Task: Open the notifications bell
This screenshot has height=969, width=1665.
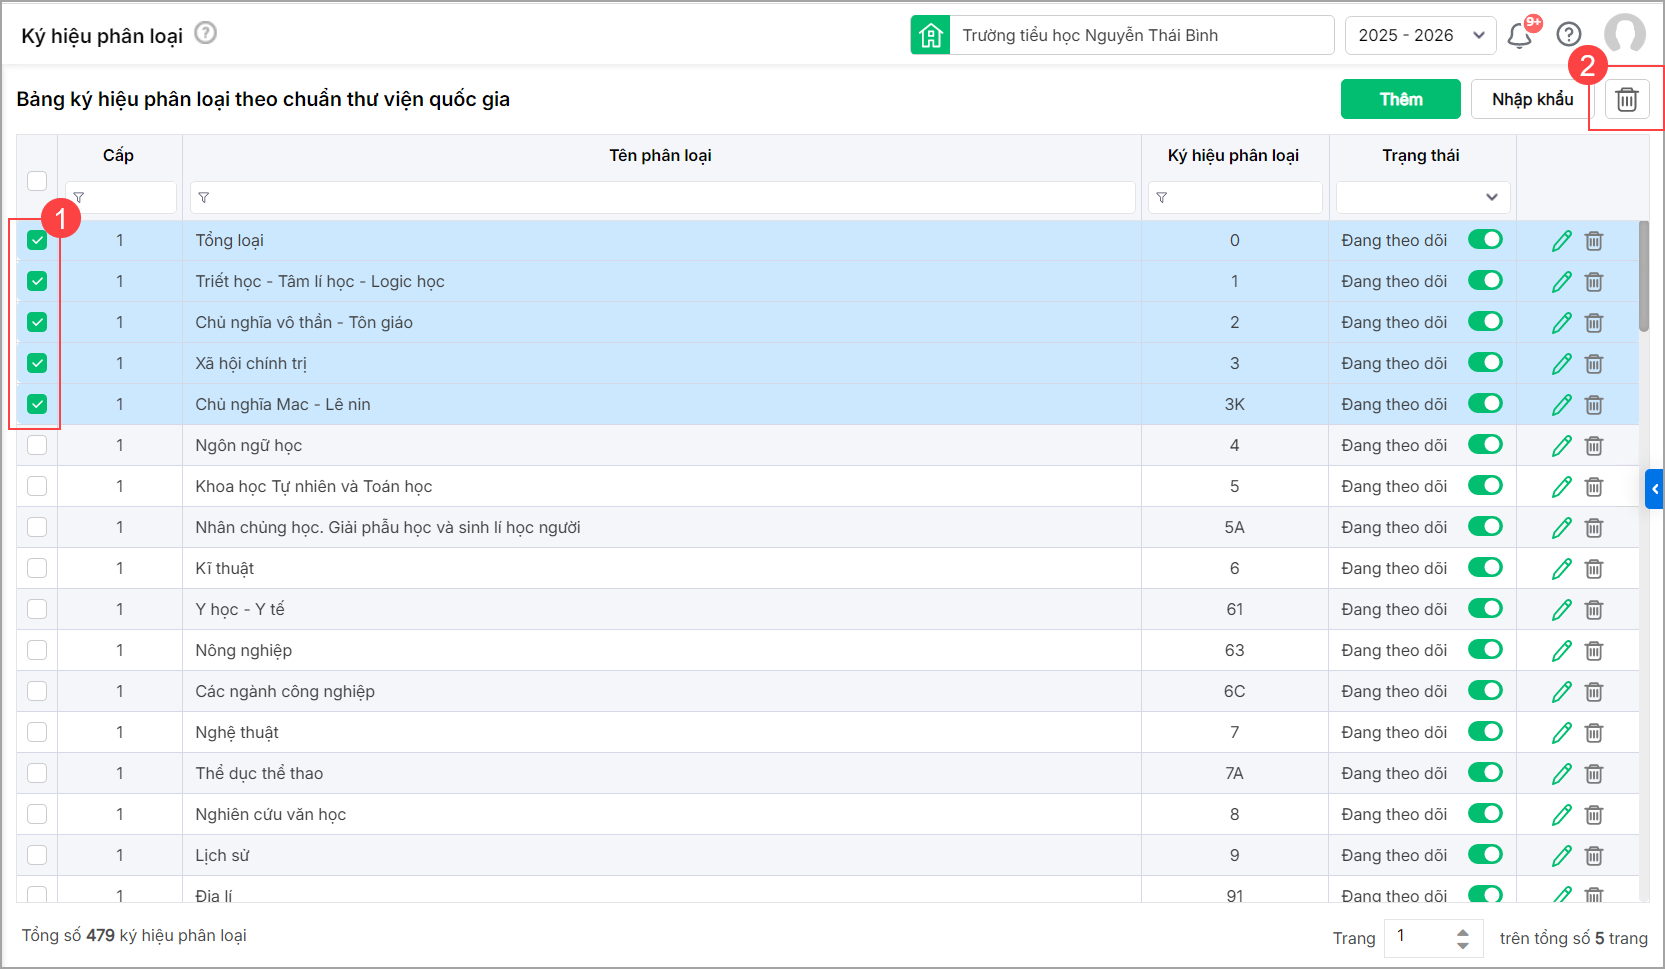Action: 1519,36
